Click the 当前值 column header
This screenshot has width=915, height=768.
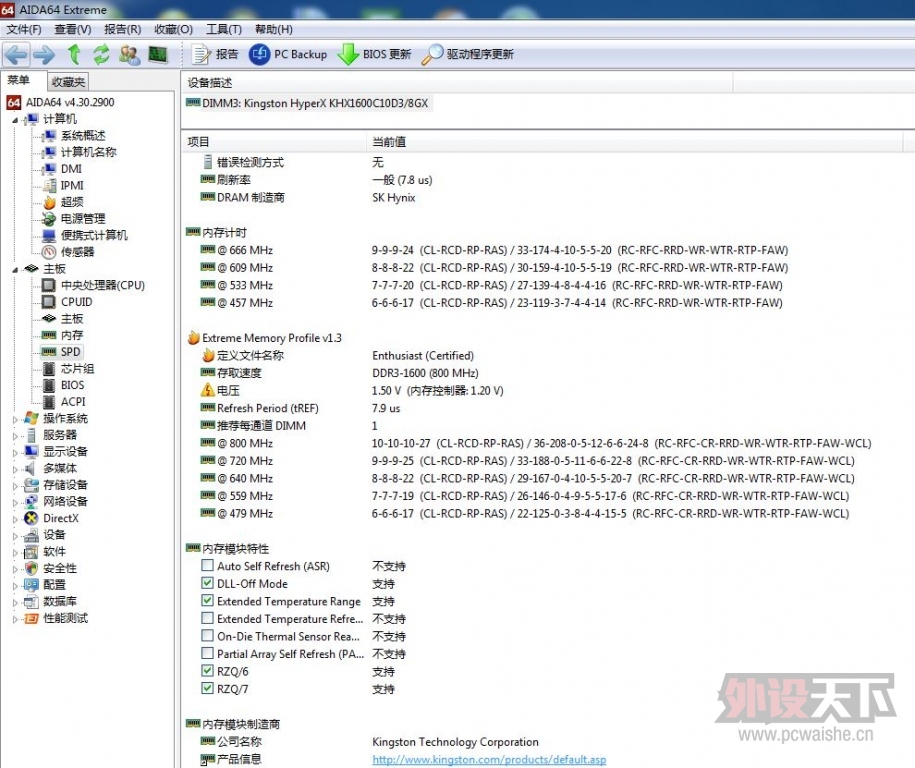tap(635, 142)
